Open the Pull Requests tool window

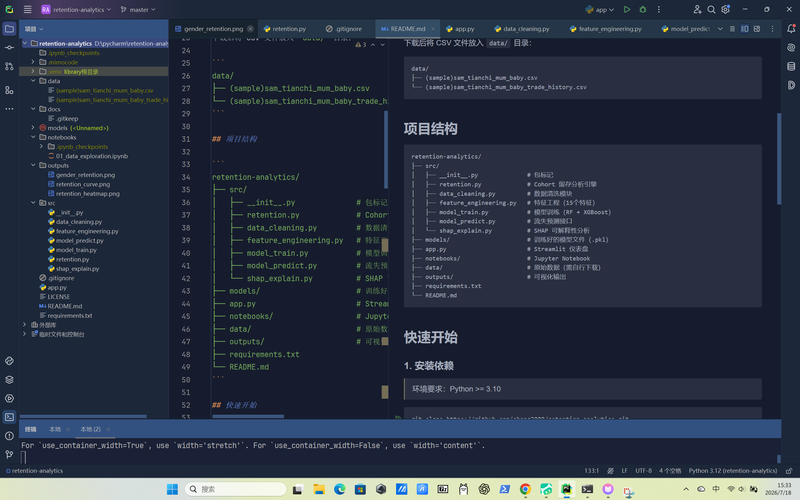pyautogui.click(x=9, y=66)
